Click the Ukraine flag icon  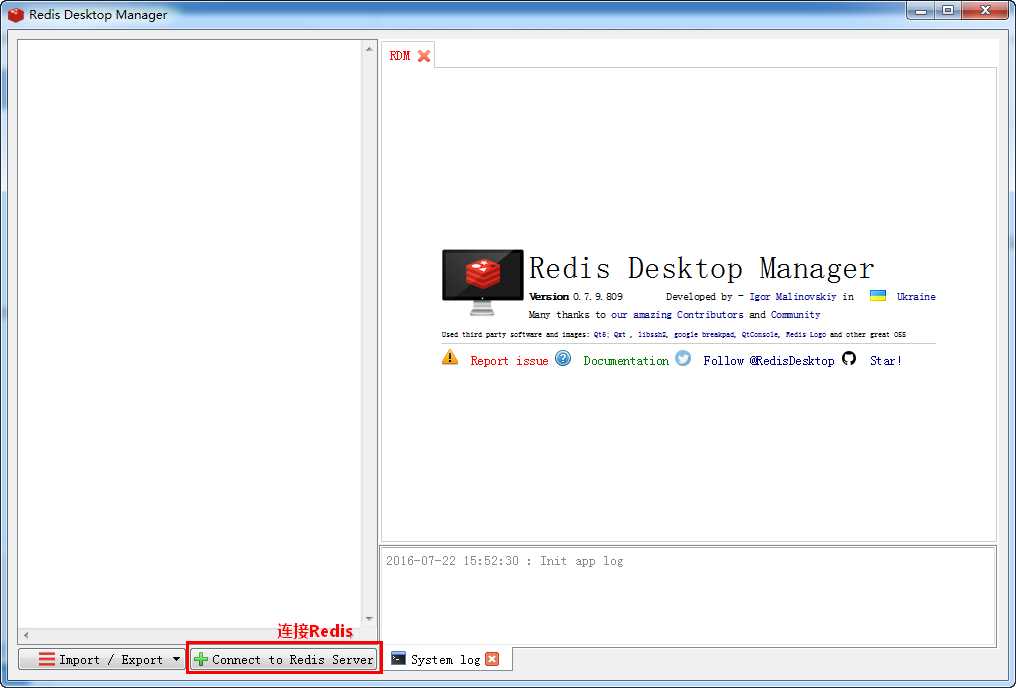(877, 295)
